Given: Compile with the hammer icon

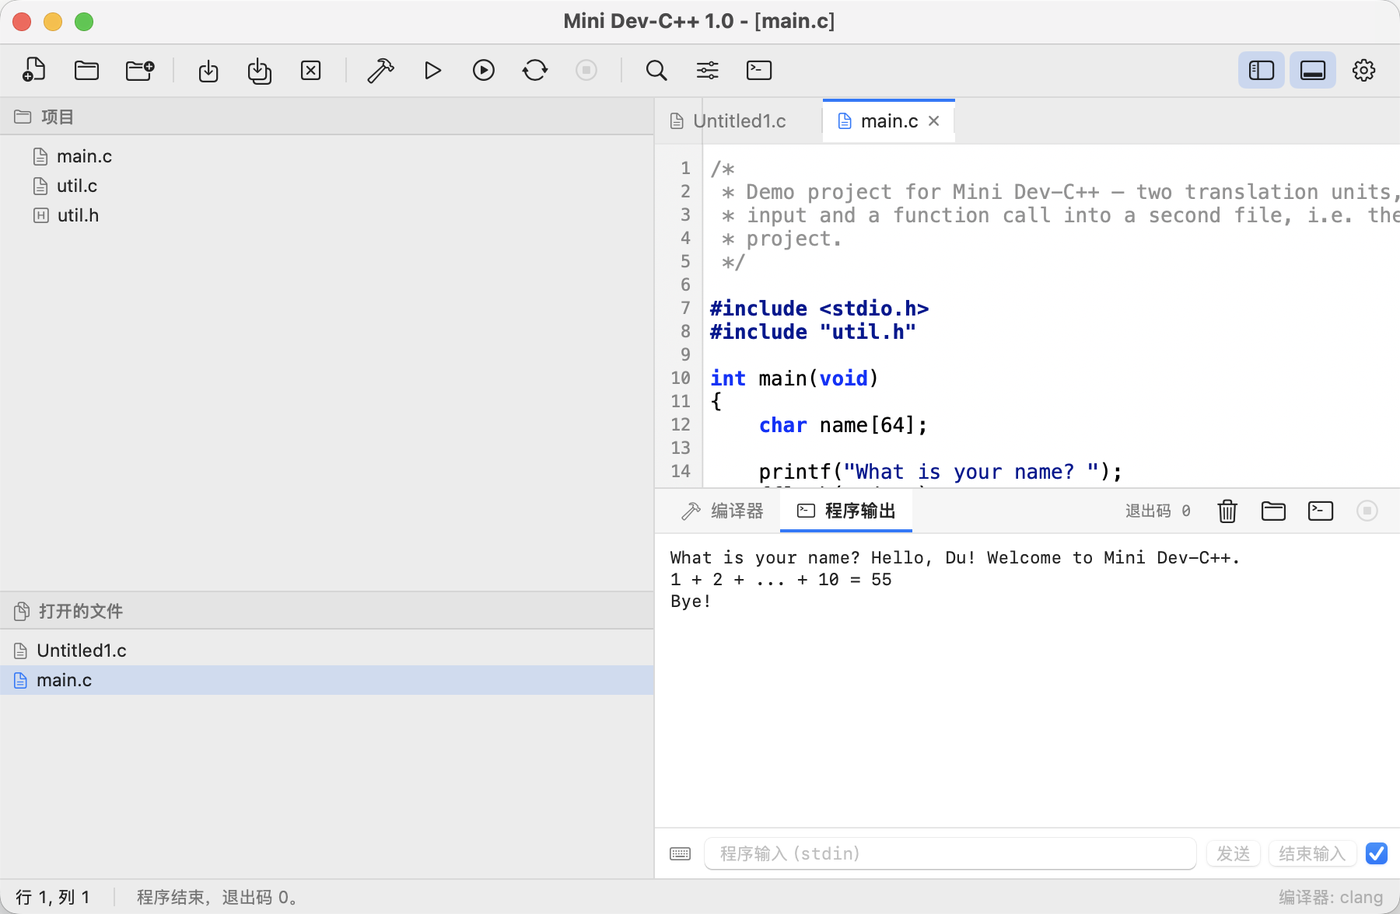Looking at the screenshot, I should point(380,70).
